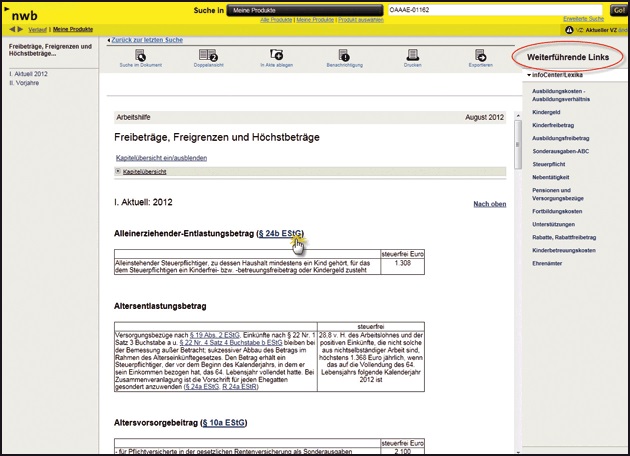Collapse the infoCenter/Lexika section
This screenshot has width=630, height=456.
click(x=528, y=76)
